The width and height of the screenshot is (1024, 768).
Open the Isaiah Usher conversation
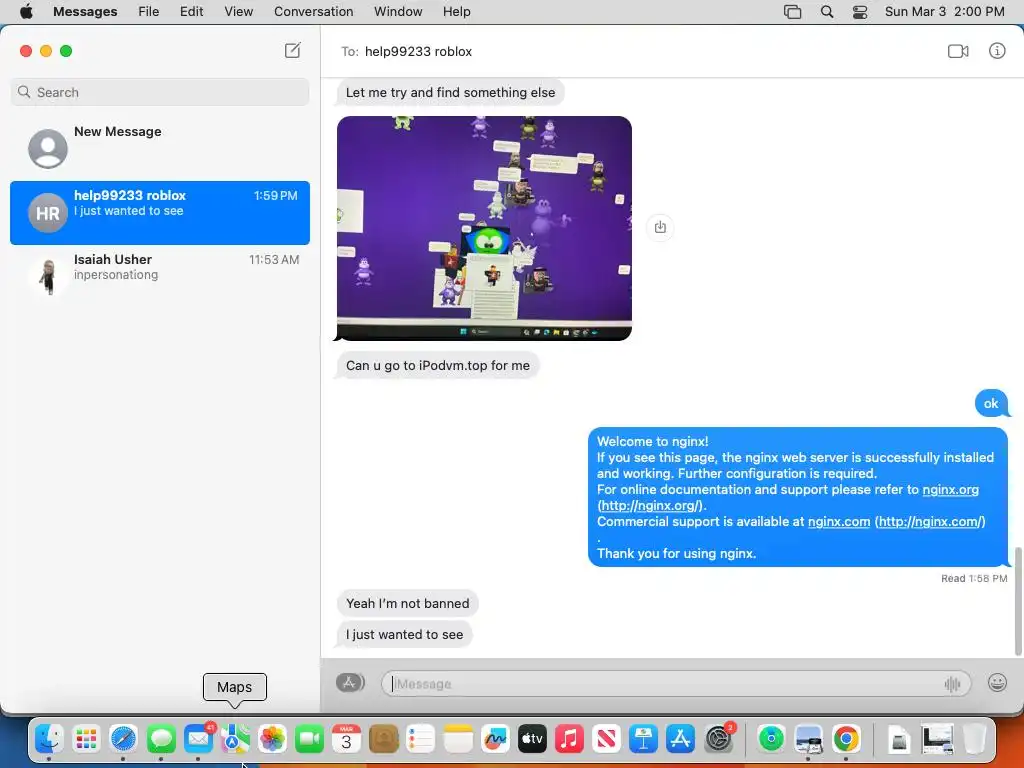click(160, 277)
